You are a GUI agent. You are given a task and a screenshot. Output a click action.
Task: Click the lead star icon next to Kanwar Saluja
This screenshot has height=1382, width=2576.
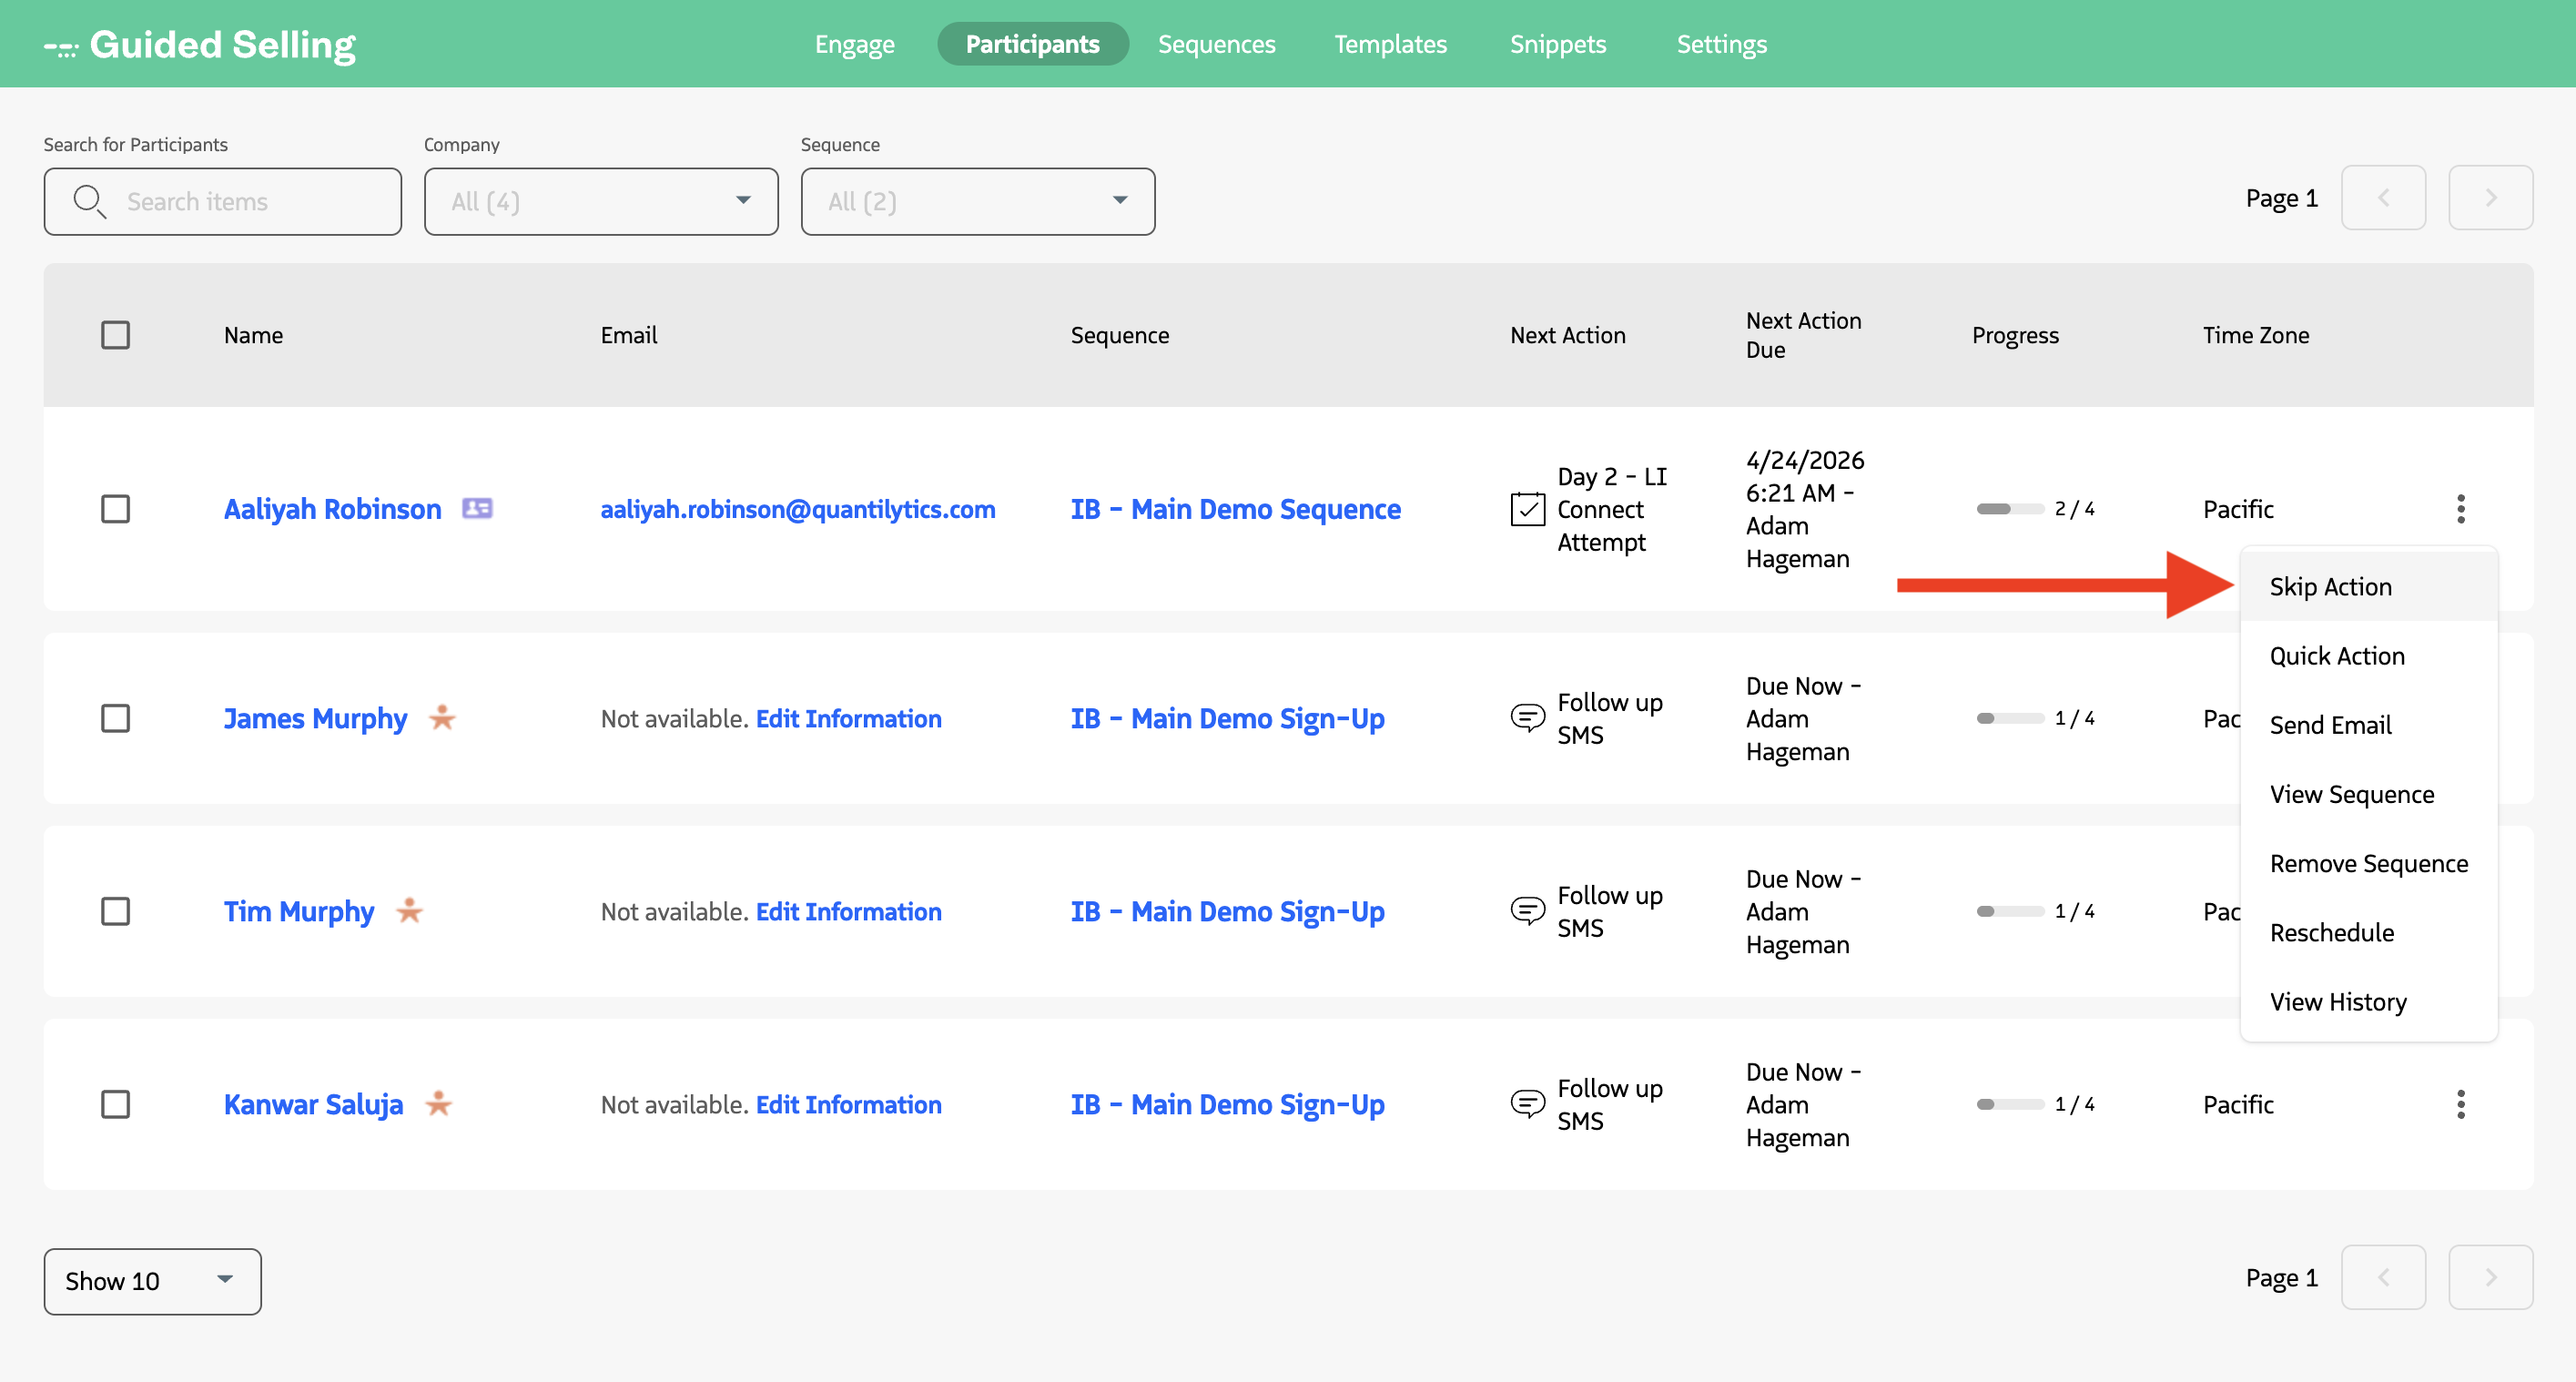pyautogui.click(x=438, y=1103)
